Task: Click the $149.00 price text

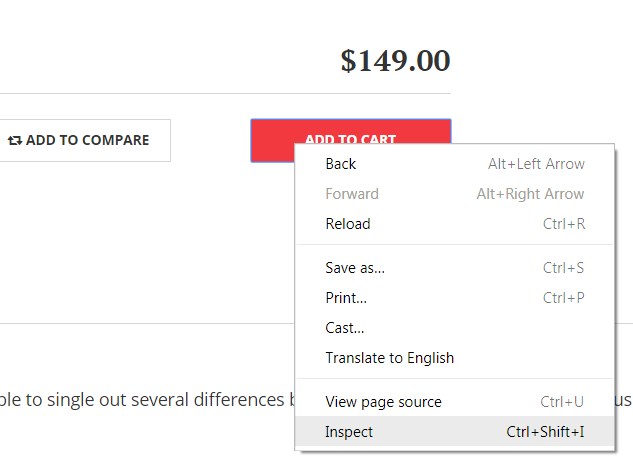Action: [395, 61]
